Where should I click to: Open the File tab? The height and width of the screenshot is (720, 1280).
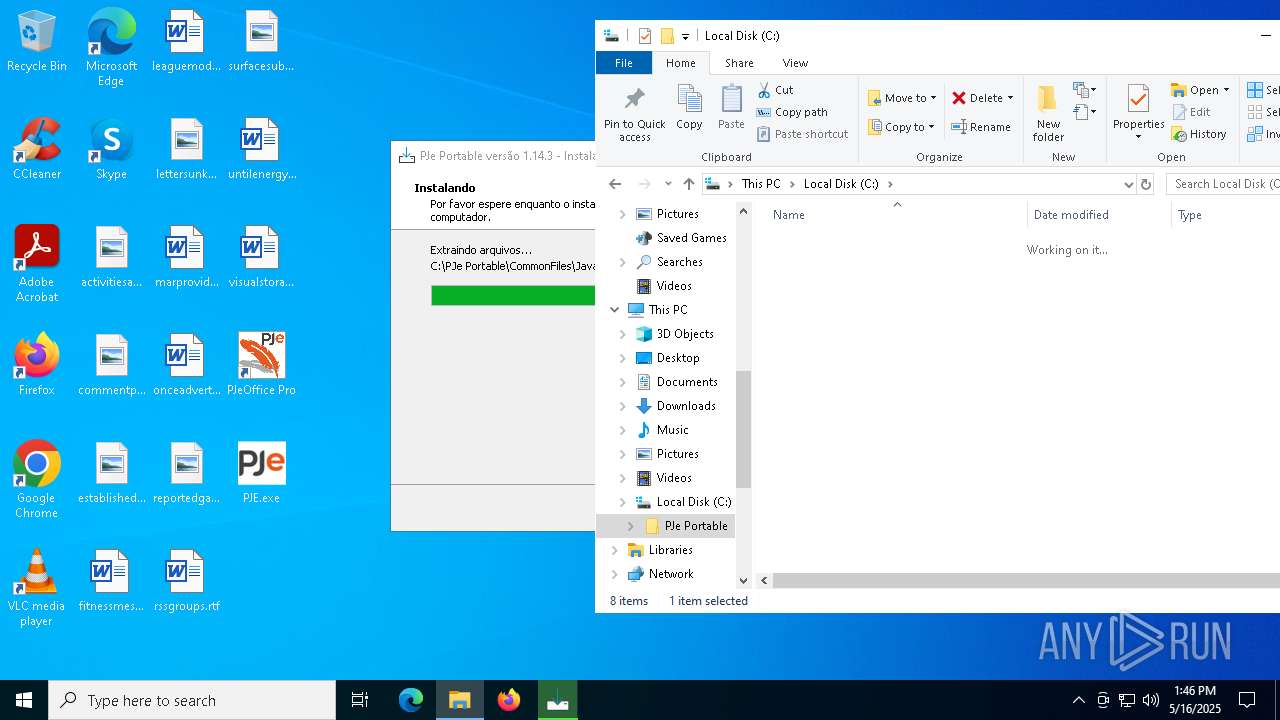click(623, 63)
